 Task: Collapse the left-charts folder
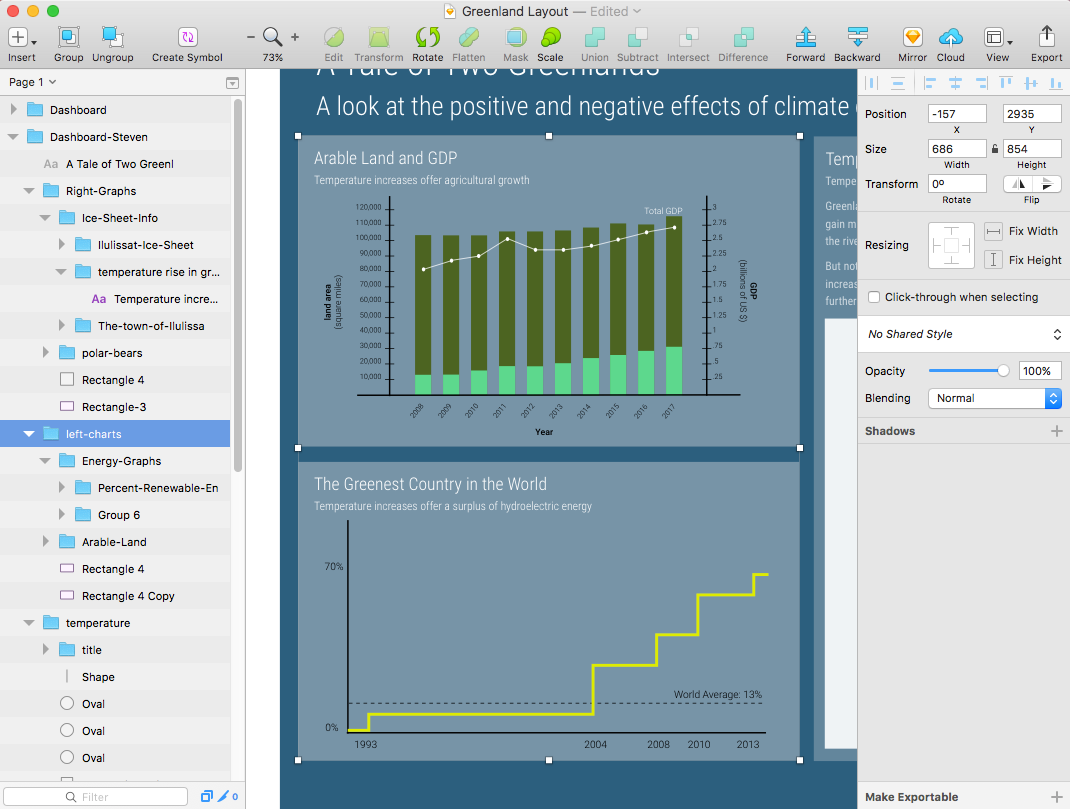pos(29,434)
